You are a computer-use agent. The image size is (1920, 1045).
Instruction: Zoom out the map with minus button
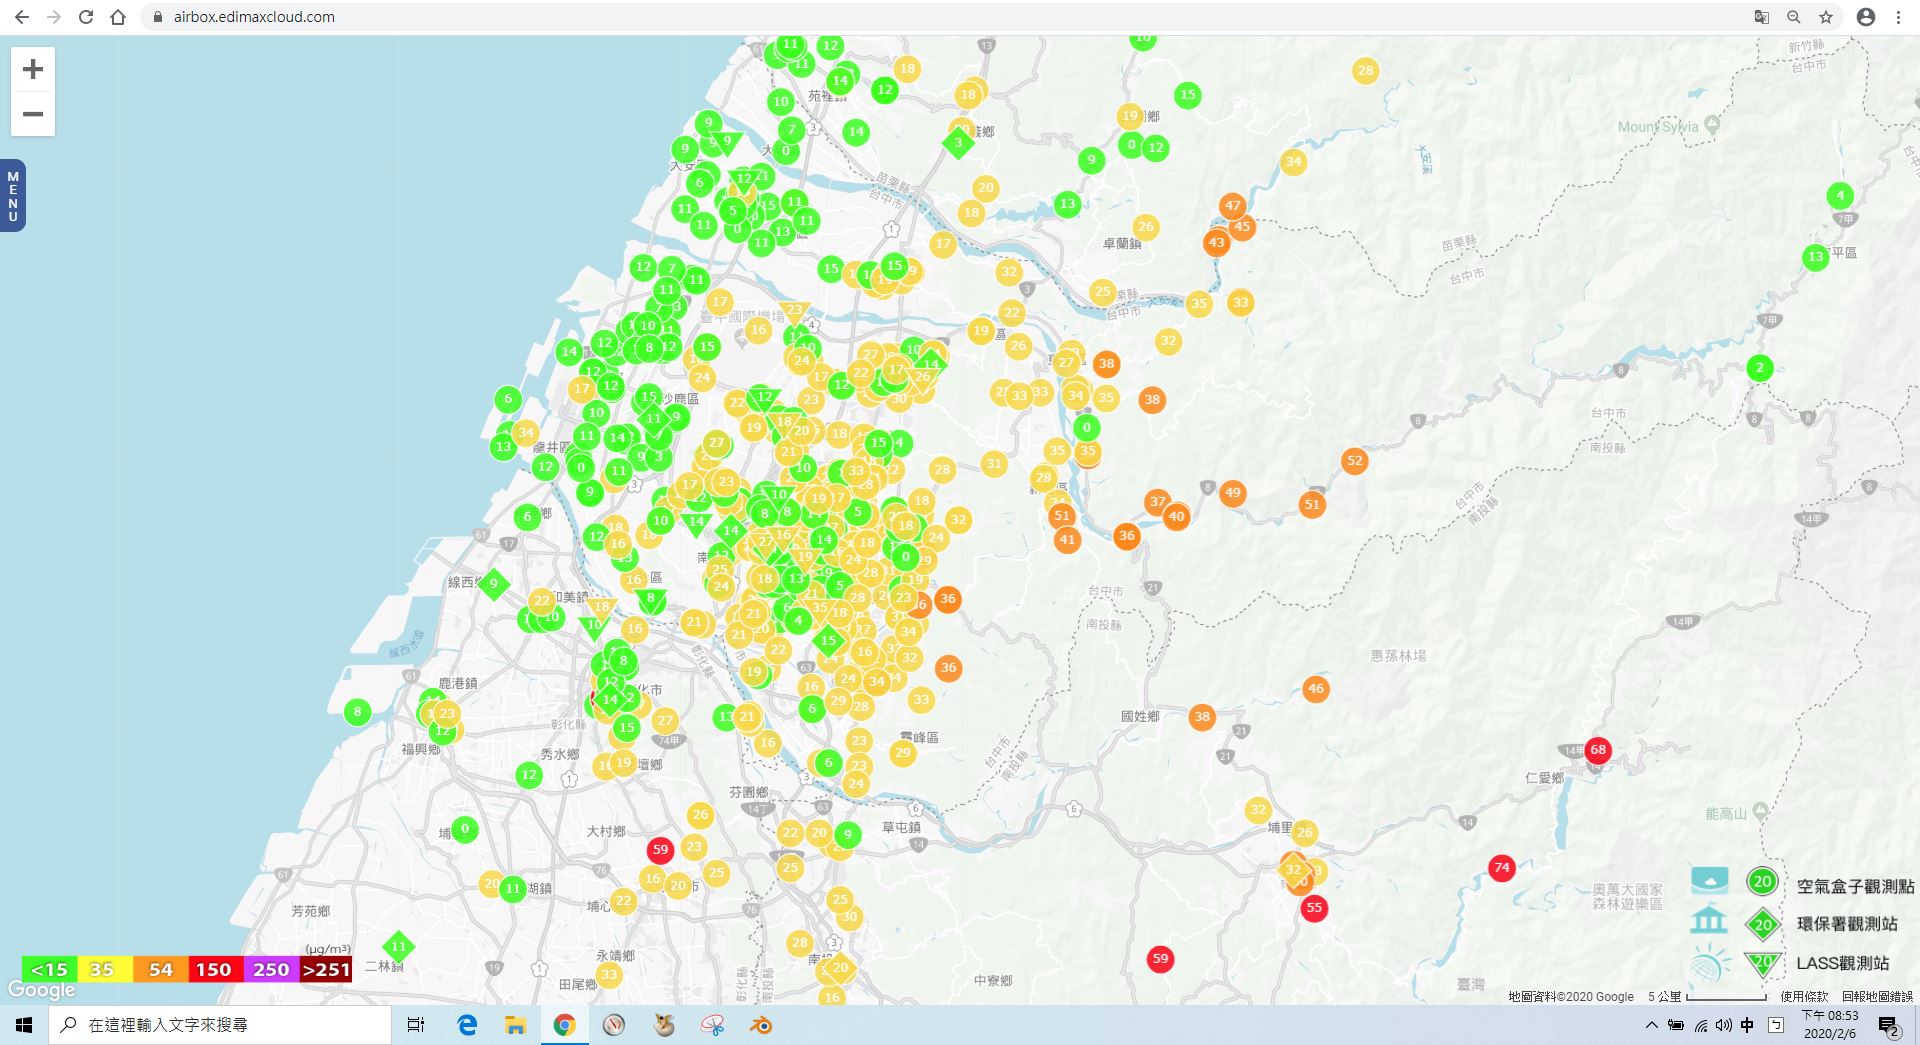pos(33,114)
